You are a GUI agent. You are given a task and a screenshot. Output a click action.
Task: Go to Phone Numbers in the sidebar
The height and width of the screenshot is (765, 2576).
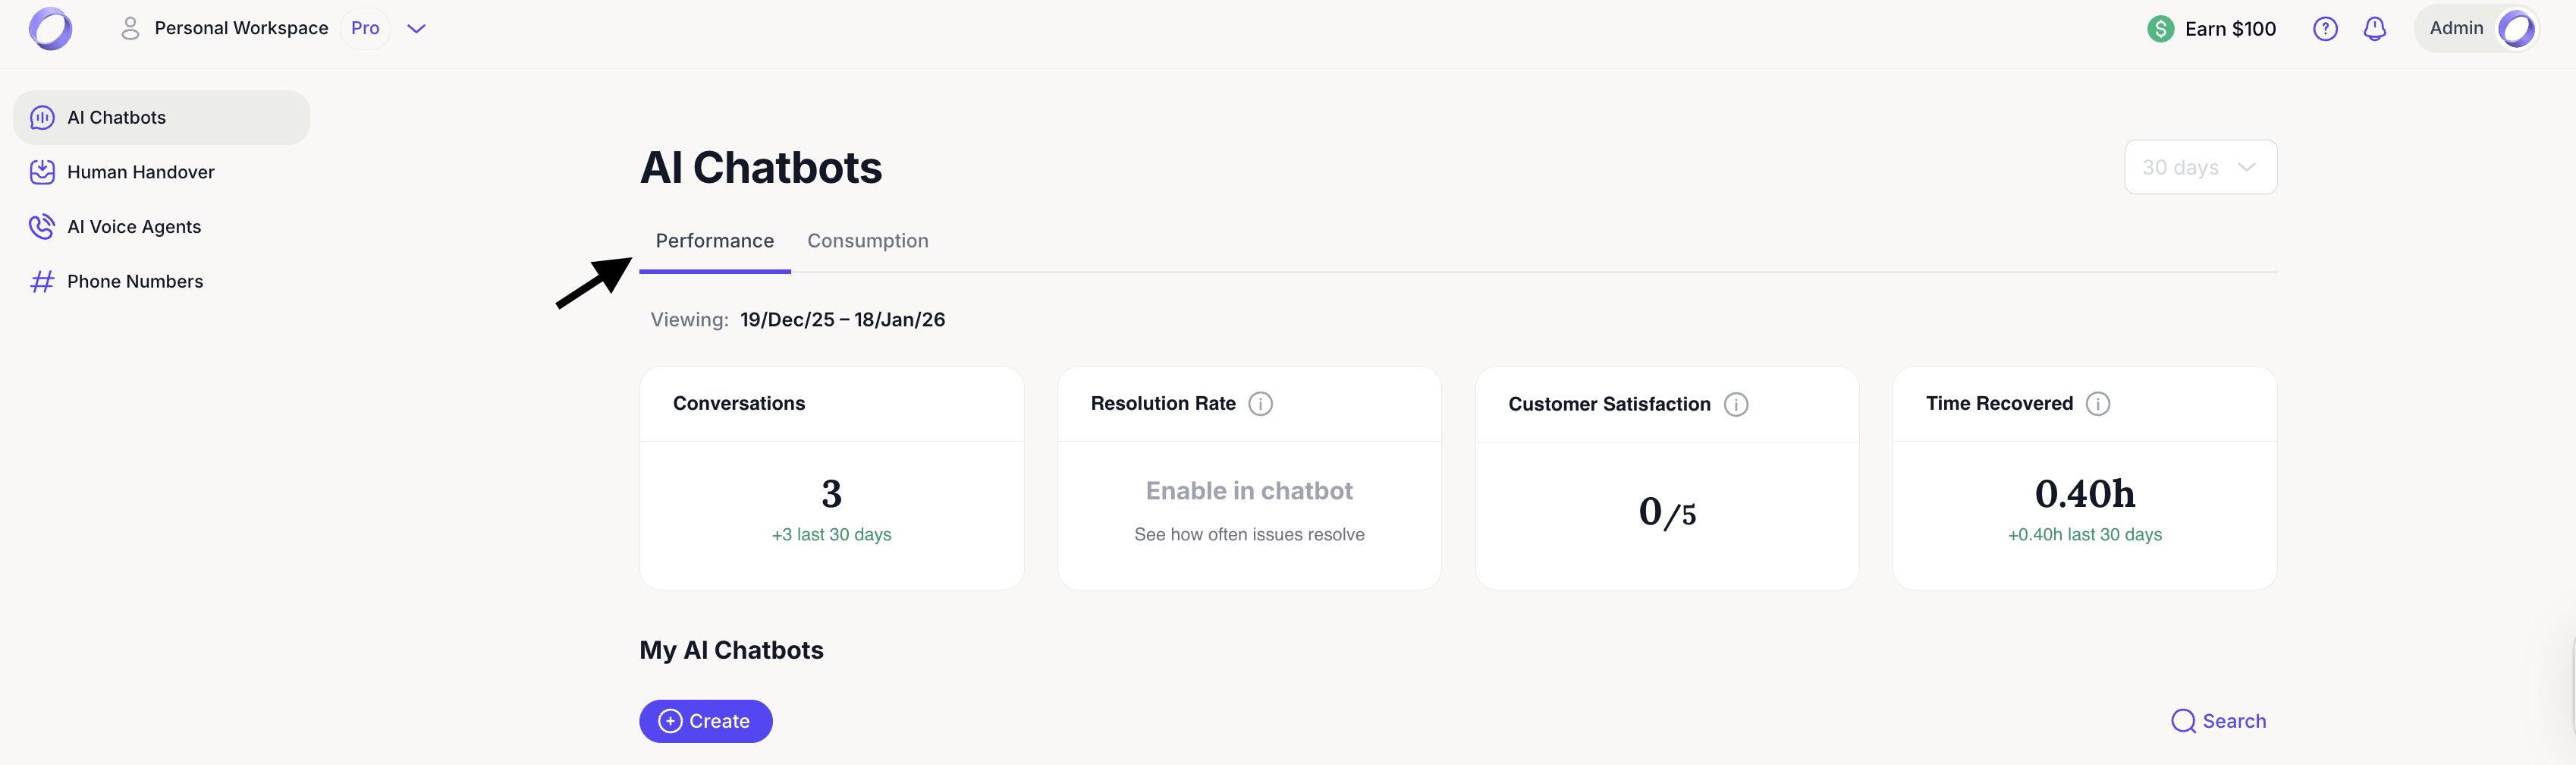pos(134,282)
